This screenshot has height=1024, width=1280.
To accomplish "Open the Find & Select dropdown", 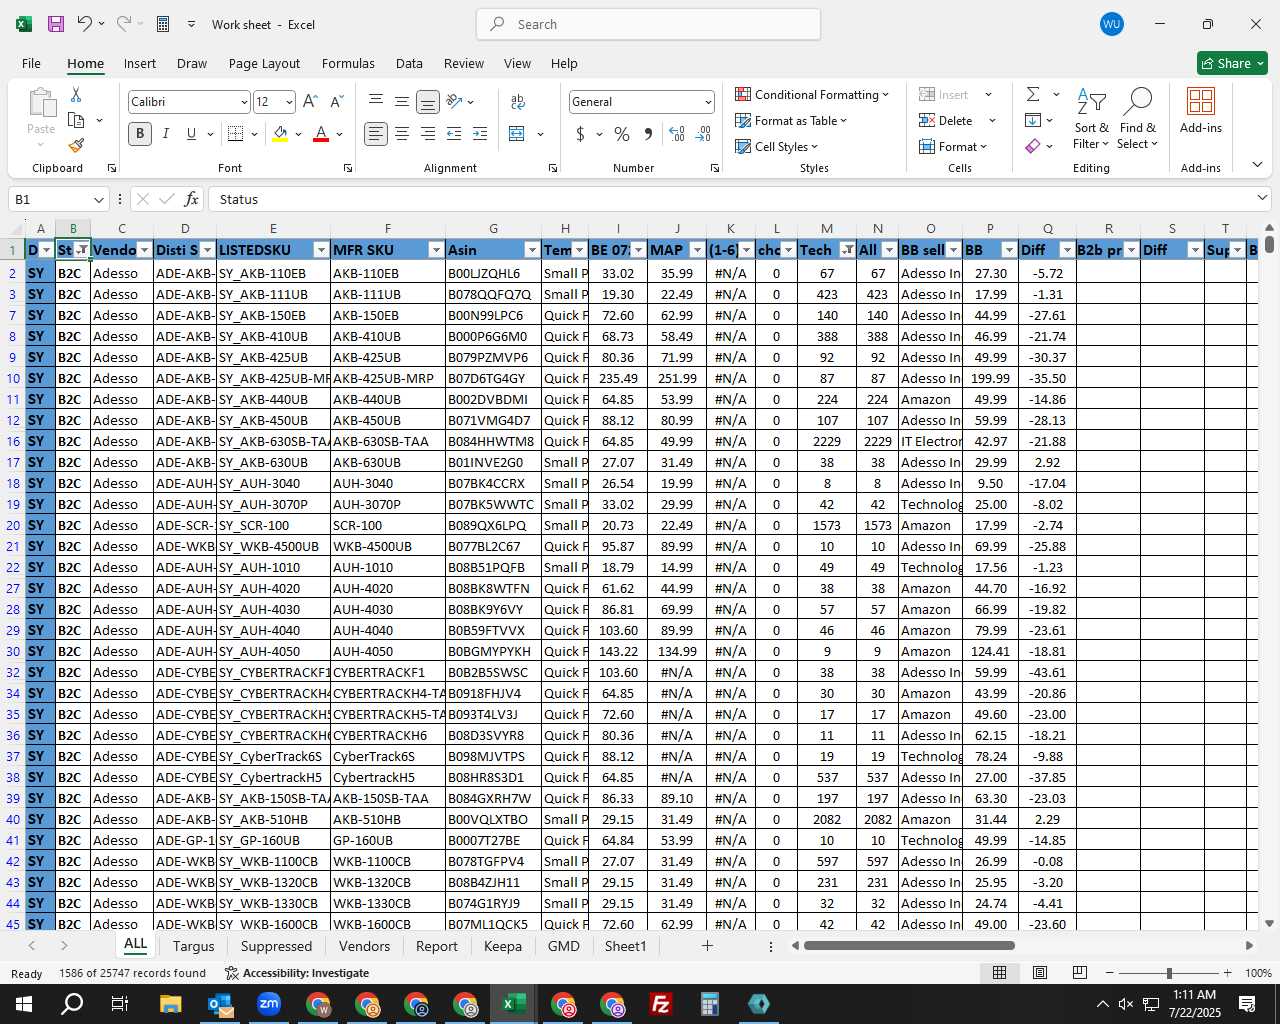I will coord(1138,119).
